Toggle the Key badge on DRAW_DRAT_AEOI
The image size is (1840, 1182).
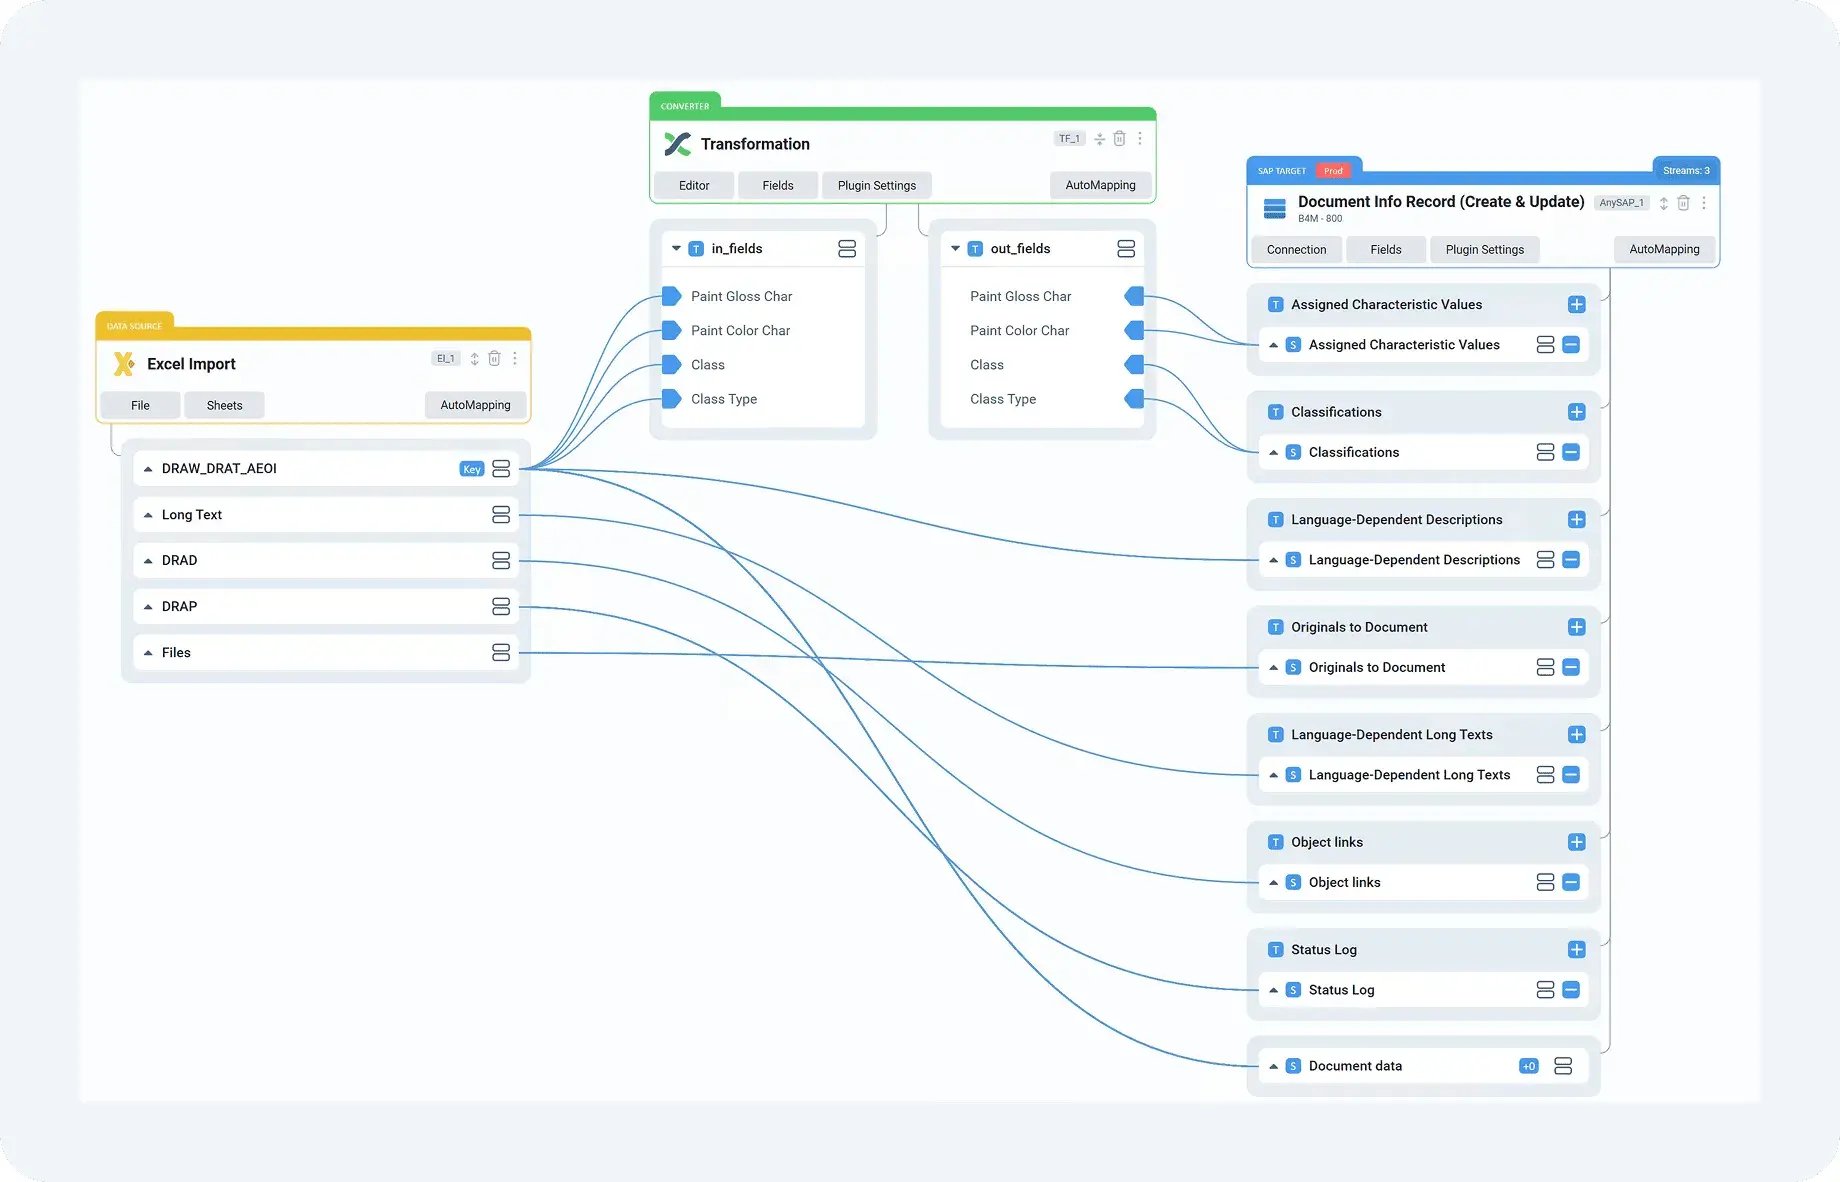pyautogui.click(x=471, y=469)
